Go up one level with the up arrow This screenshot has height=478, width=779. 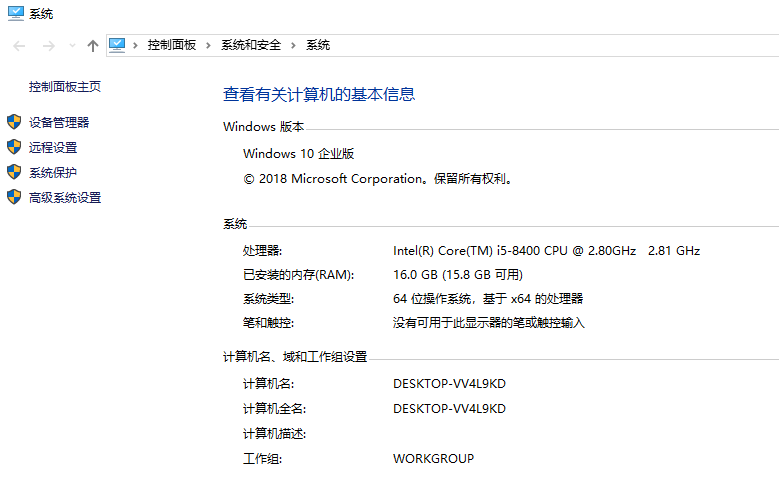tap(92, 46)
